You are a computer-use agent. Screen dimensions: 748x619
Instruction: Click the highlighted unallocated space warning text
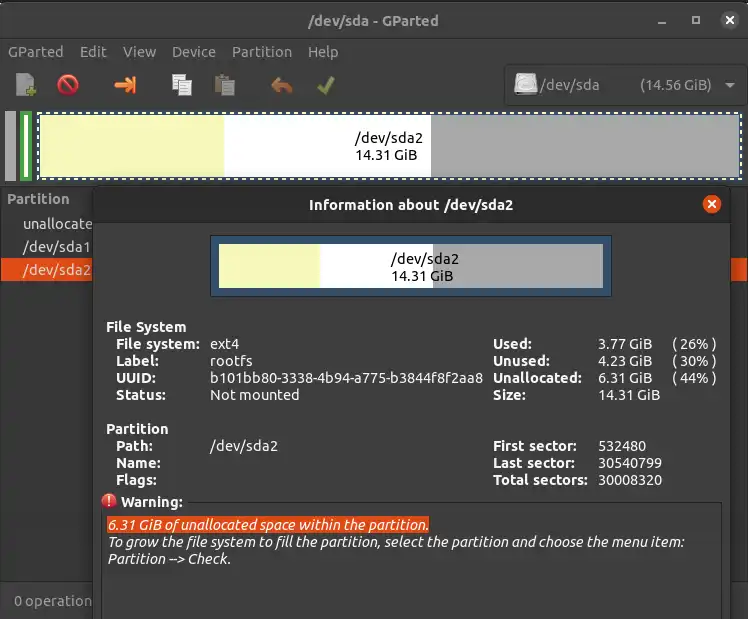268,525
